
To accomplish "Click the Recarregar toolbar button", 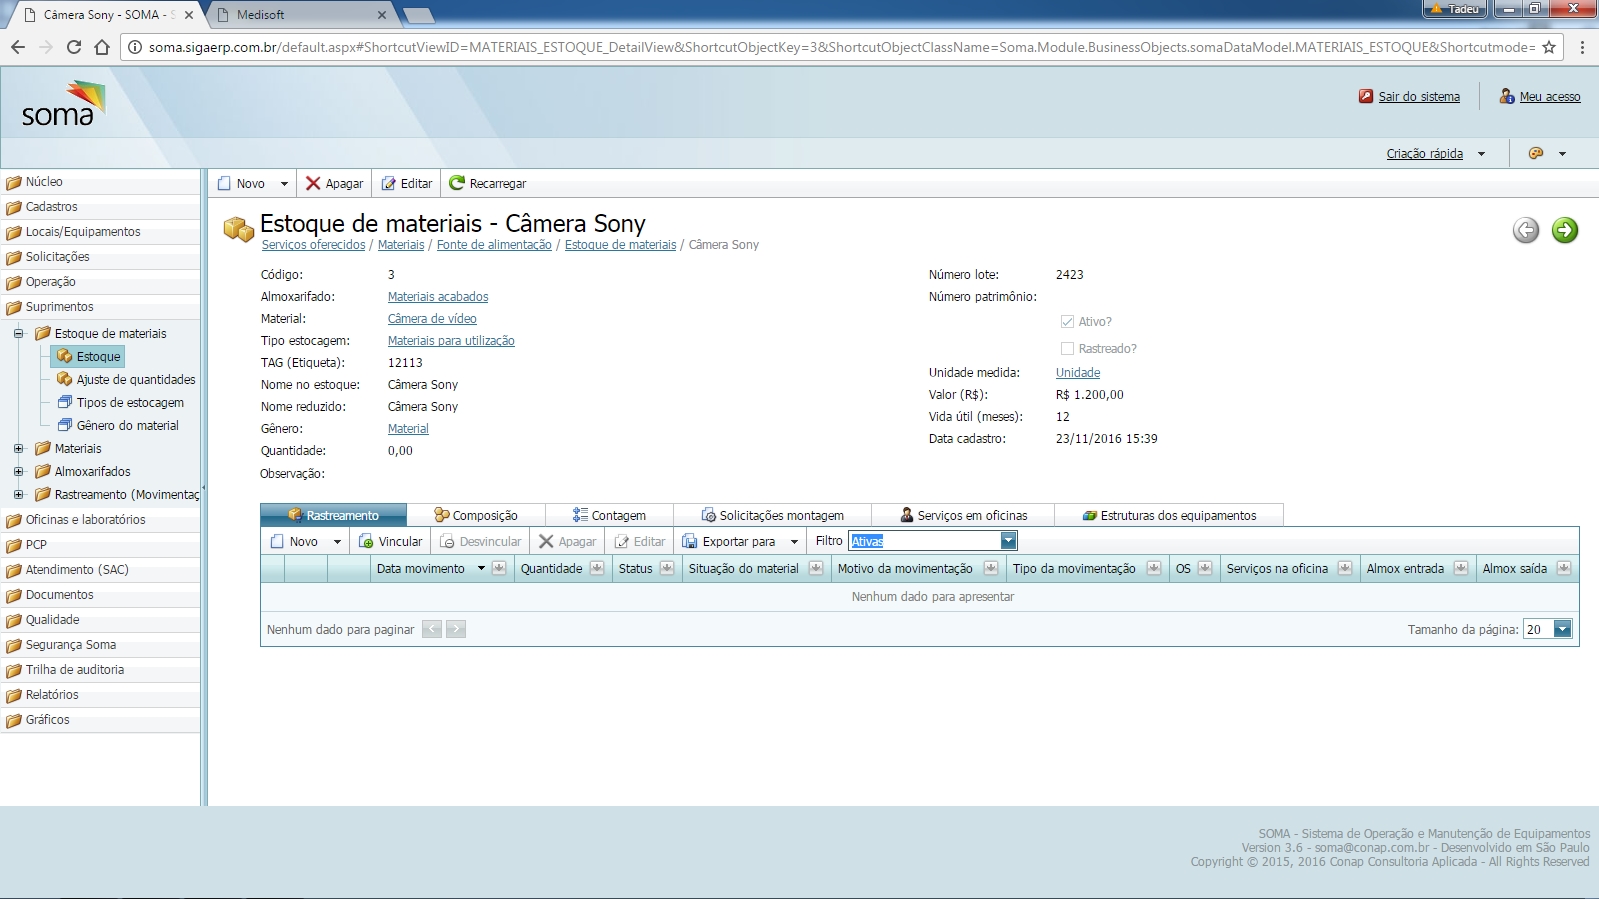I will [x=487, y=183].
